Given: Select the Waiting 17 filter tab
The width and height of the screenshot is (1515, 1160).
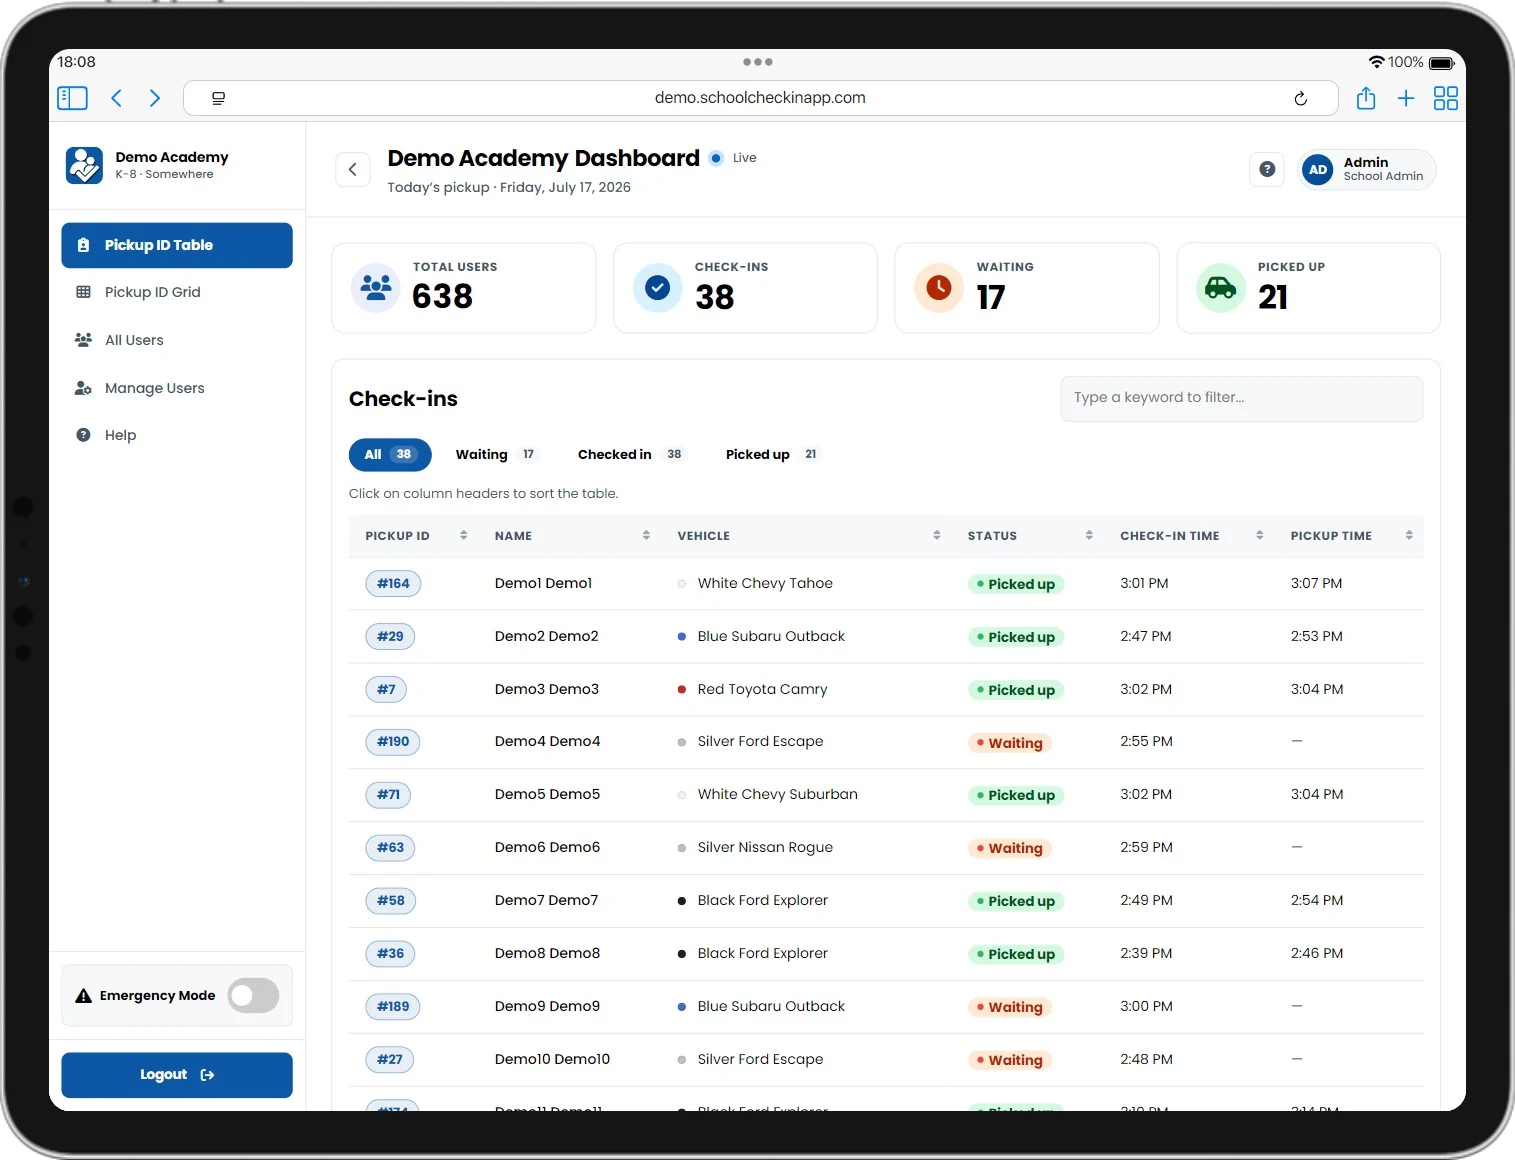Looking at the screenshot, I should 496,455.
